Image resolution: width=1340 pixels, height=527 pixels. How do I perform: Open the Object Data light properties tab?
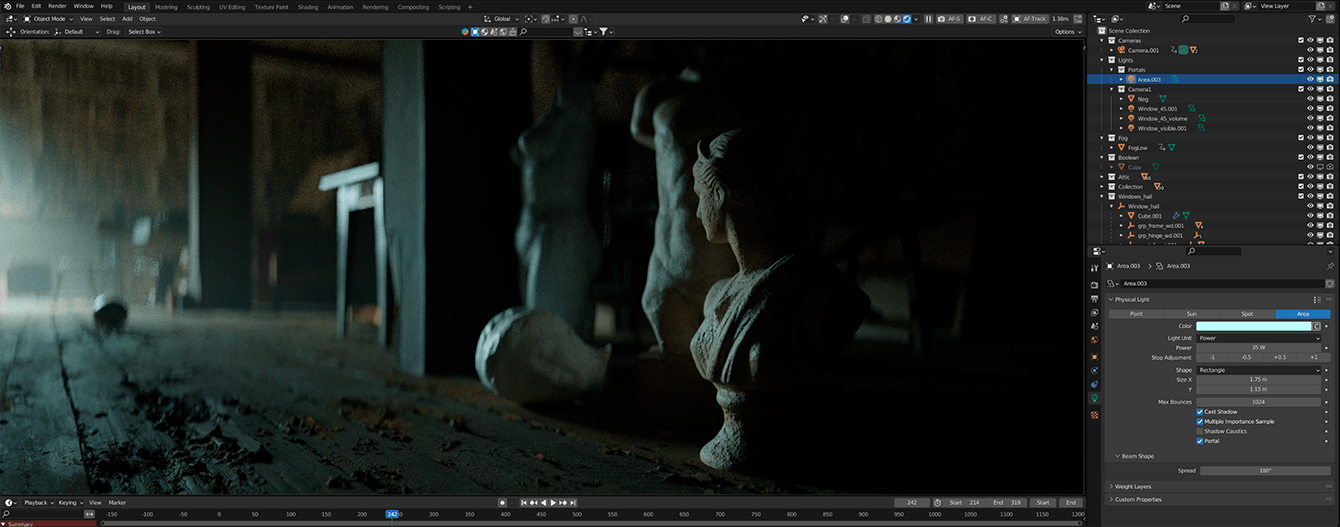click(1095, 398)
